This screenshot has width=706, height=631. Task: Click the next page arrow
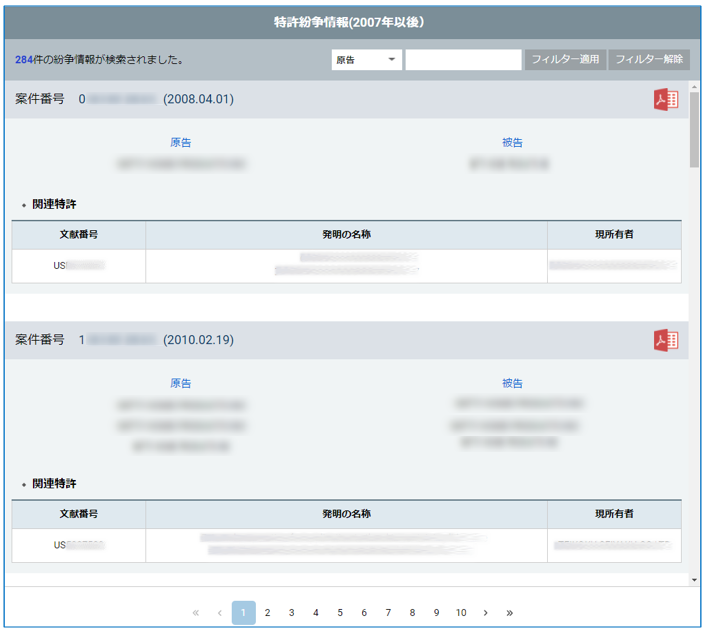click(x=485, y=613)
